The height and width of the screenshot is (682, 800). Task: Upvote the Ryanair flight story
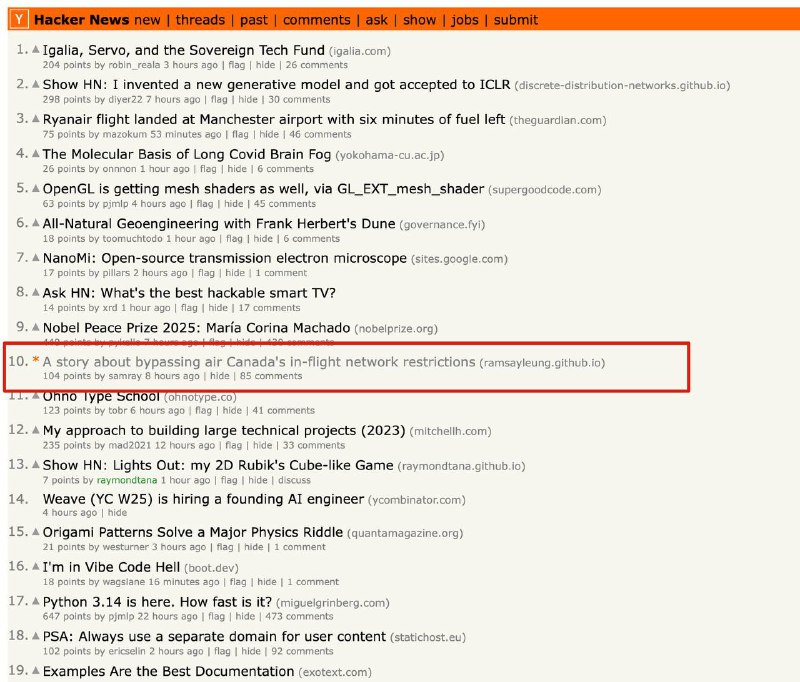click(x=36, y=119)
